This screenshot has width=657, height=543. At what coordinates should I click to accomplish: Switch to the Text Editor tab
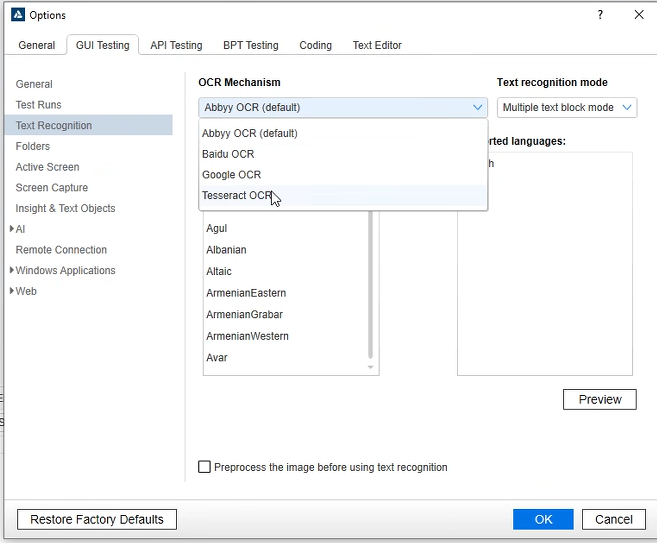point(377,45)
